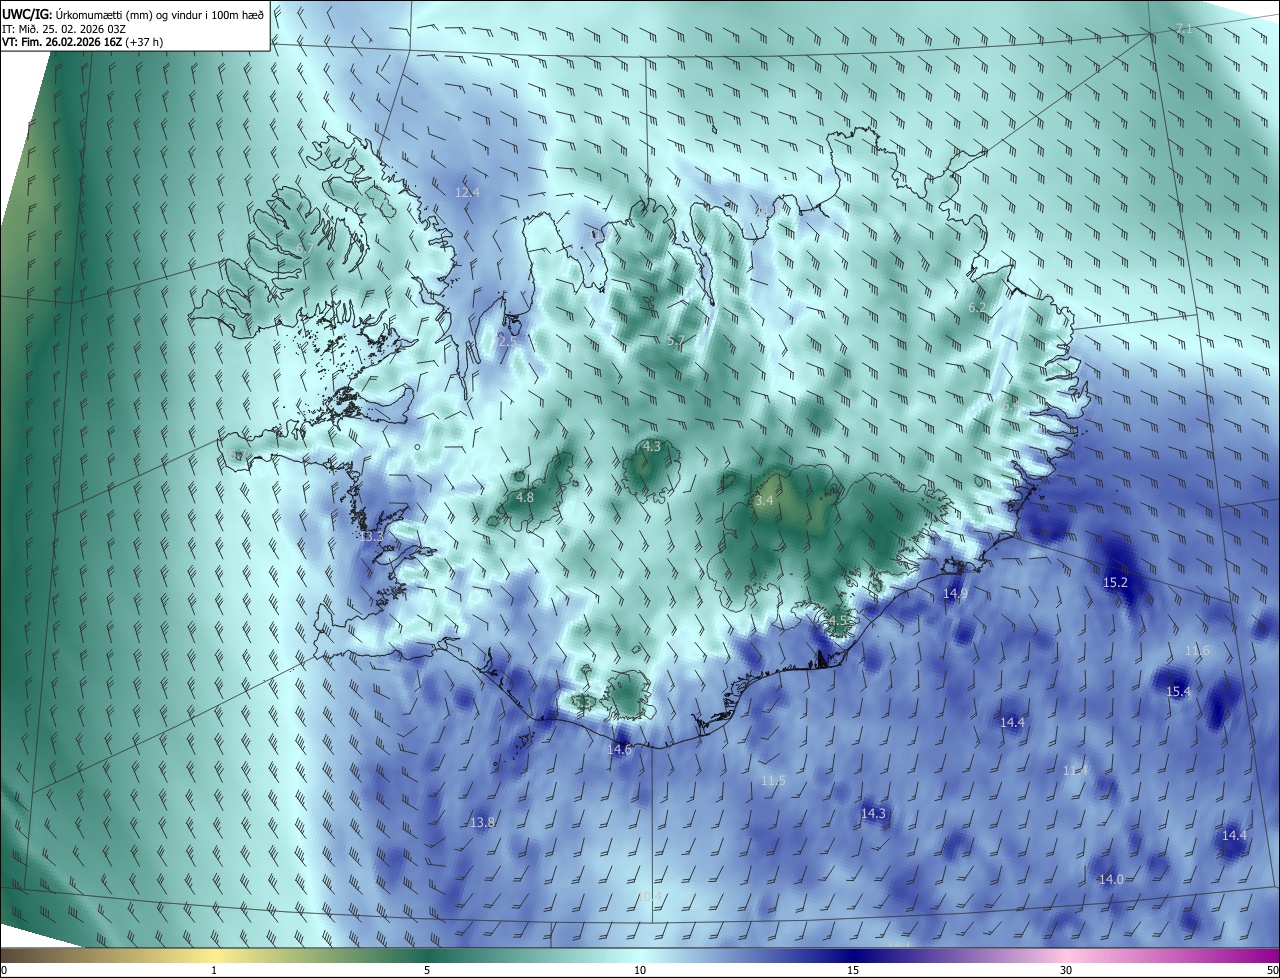Click the 3.4 value on Vatnajökull
This screenshot has height=978, width=1280.
coord(765,500)
